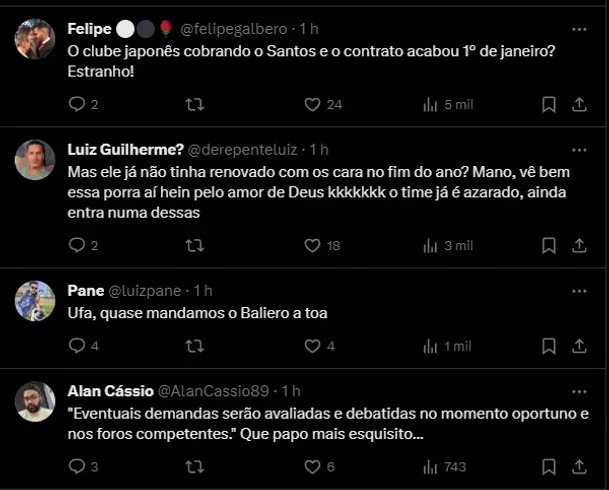Bookmark Felipe's tweet

click(549, 104)
